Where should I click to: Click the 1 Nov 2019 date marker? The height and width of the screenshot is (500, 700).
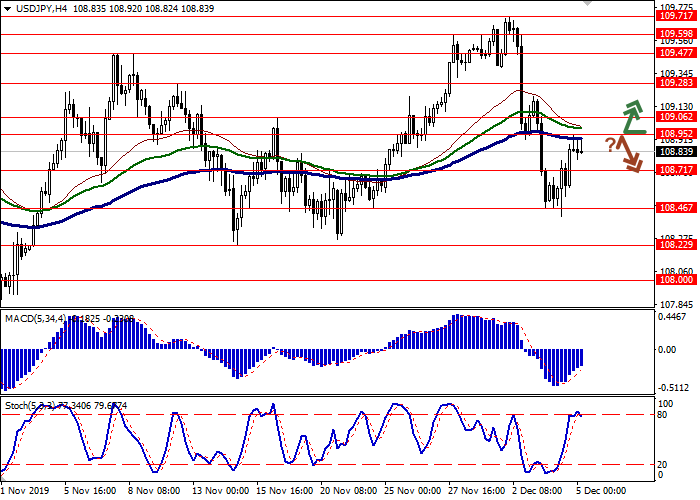pos(27,491)
